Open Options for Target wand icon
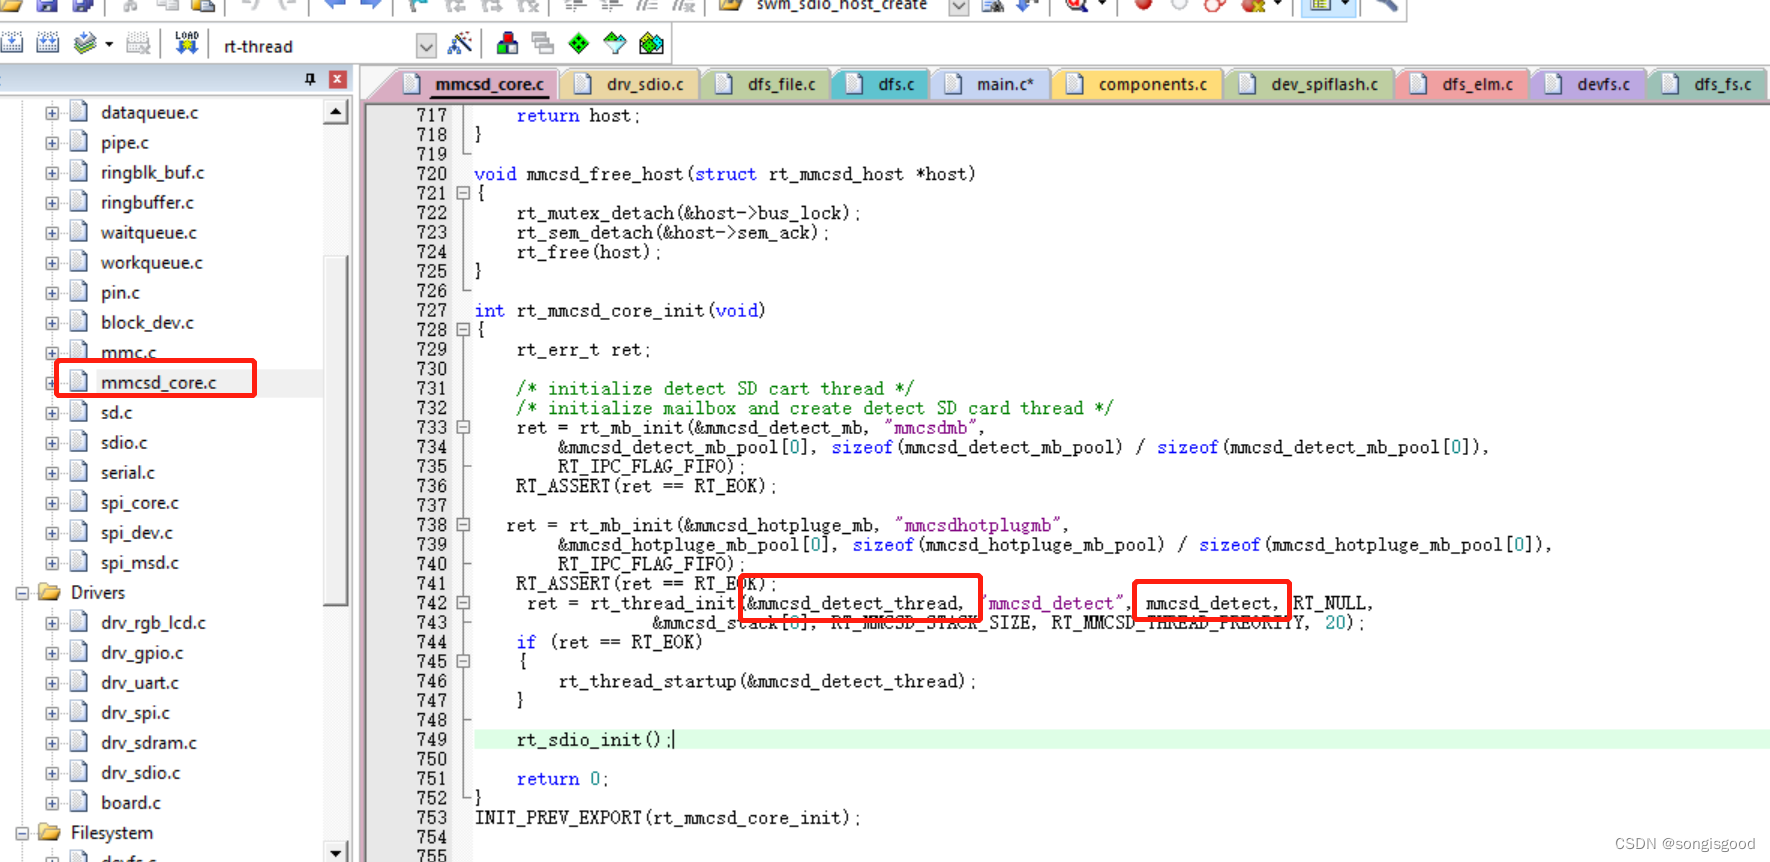Image resolution: width=1770 pixels, height=862 pixels. [460, 43]
